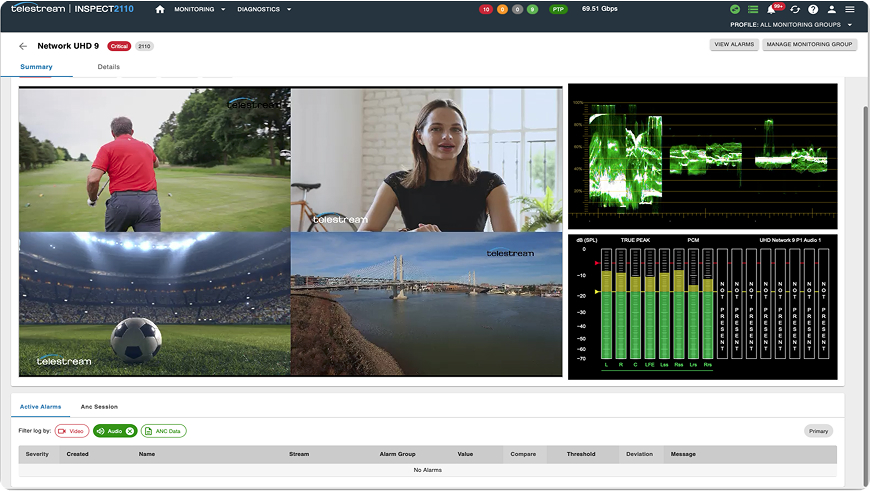Click the red critical count badge showing 10
Image resolution: width=870 pixels, height=491 pixels.
click(x=486, y=9)
